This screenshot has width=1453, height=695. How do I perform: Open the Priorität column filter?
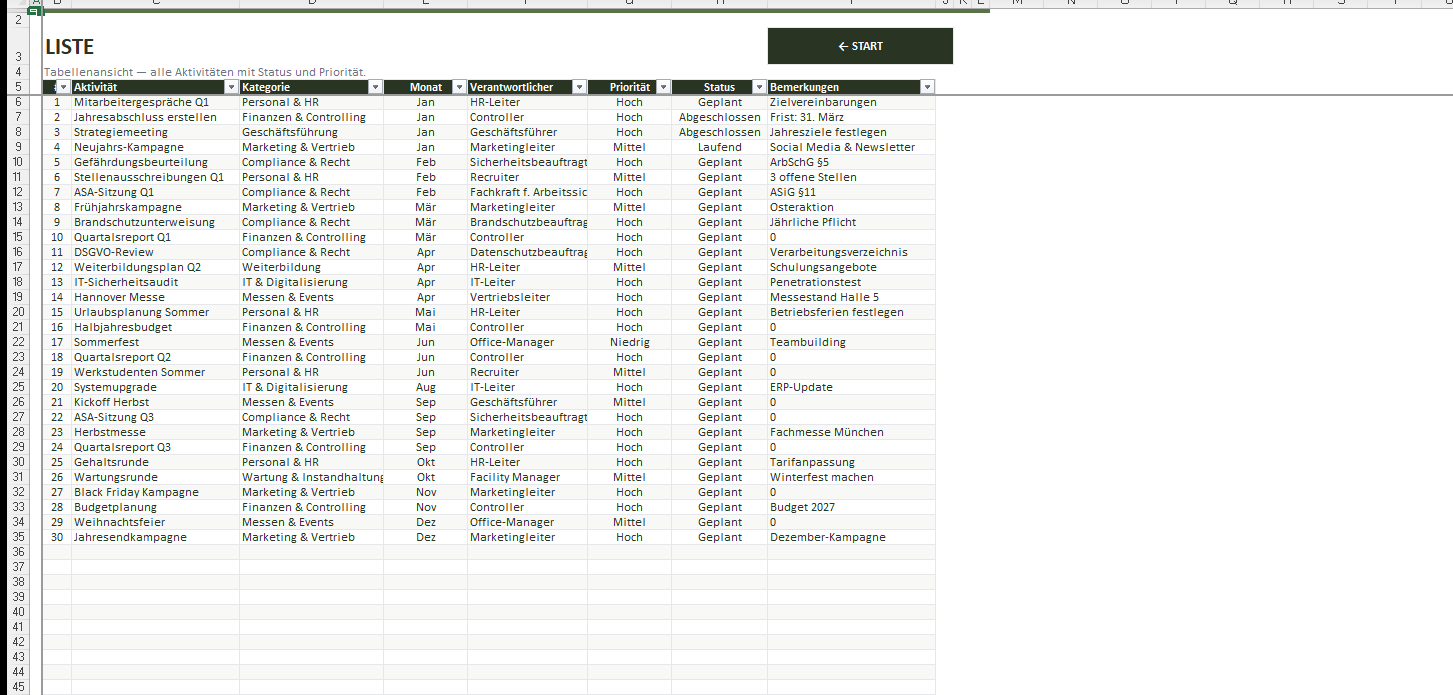pos(663,88)
